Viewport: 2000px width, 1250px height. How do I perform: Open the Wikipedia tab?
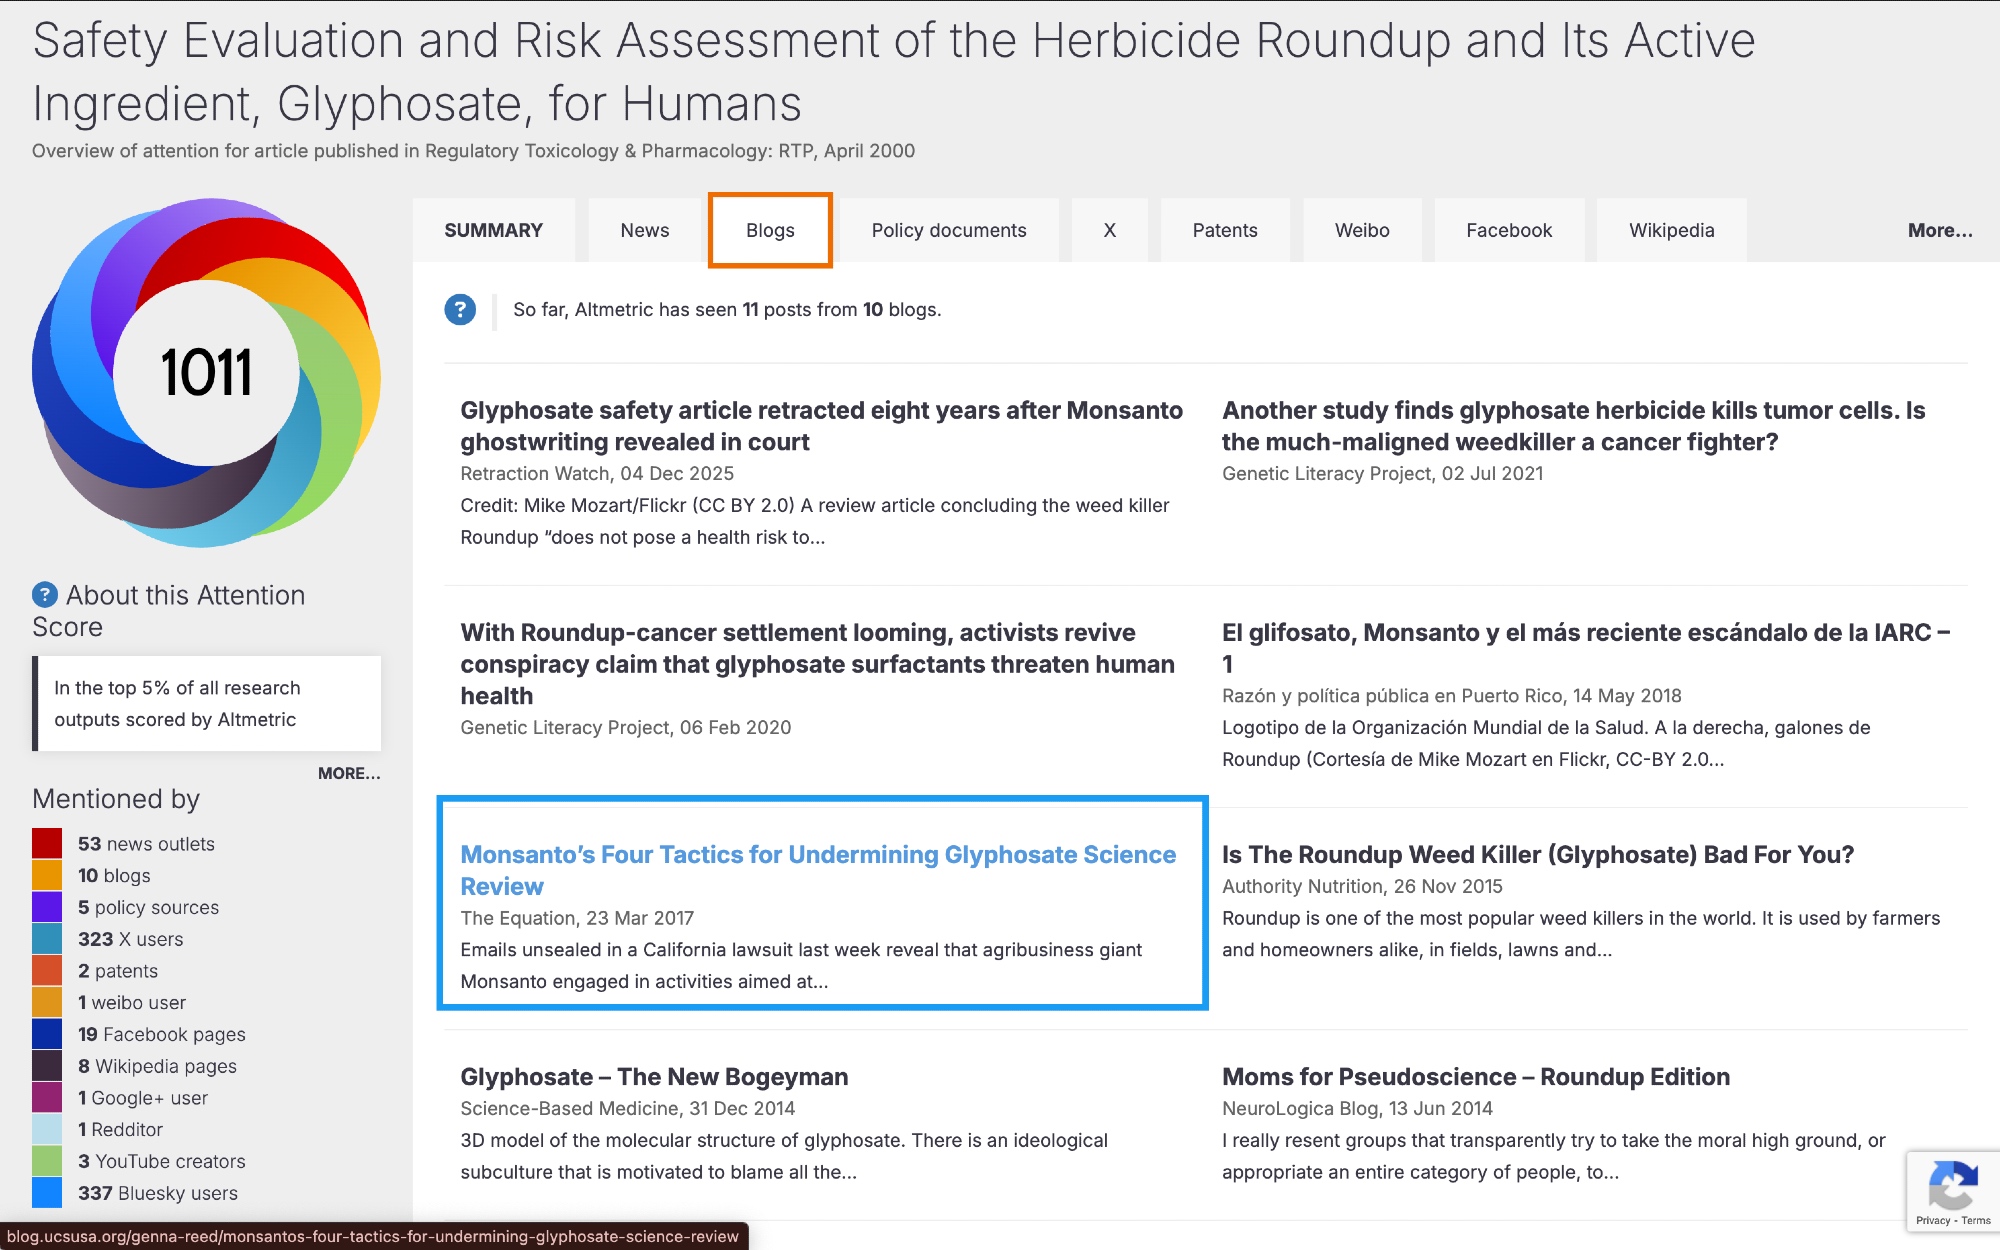point(1671,230)
